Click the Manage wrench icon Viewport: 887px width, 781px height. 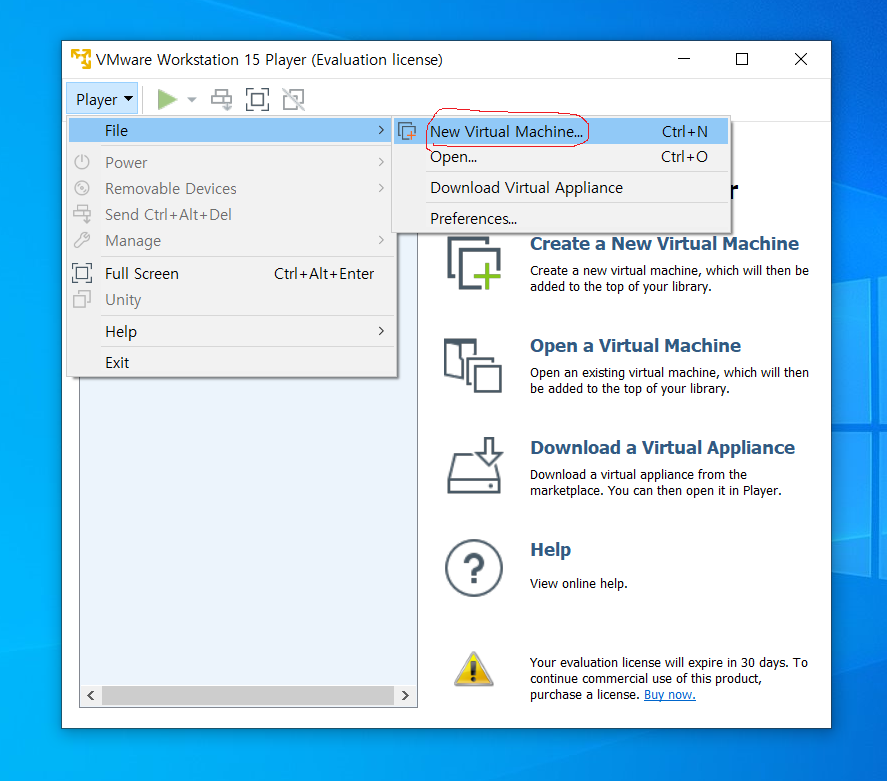[82, 240]
